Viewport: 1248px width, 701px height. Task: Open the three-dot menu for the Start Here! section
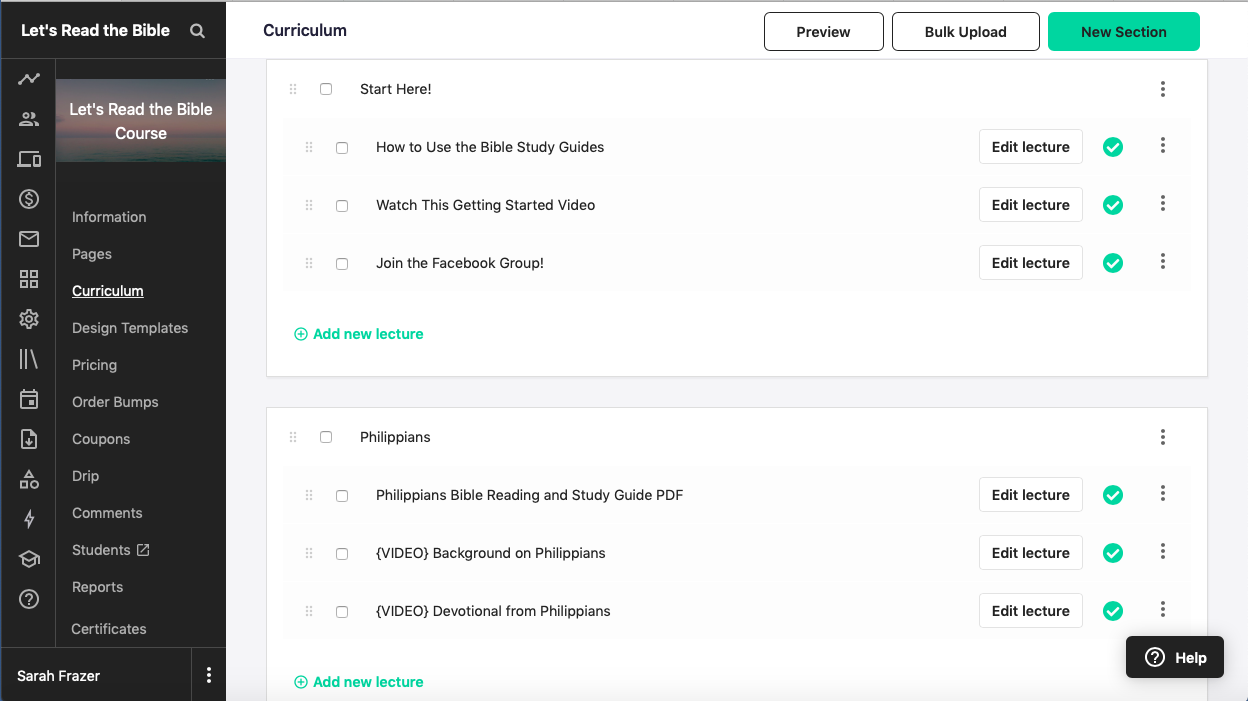[1163, 89]
